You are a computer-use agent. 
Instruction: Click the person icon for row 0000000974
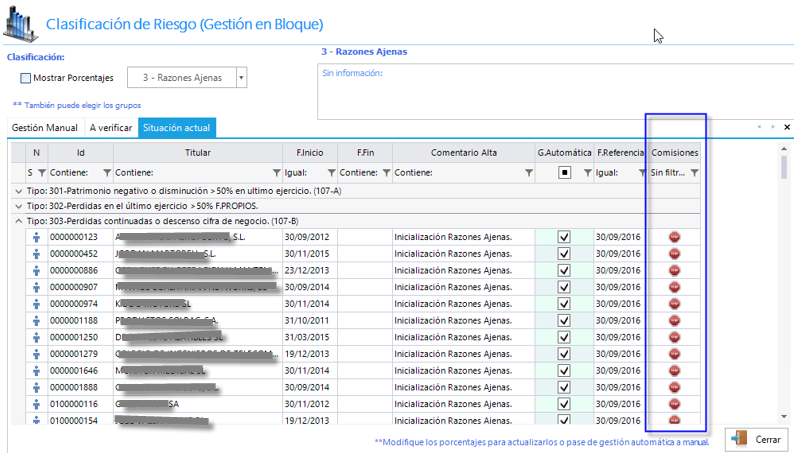coord(36,304)
